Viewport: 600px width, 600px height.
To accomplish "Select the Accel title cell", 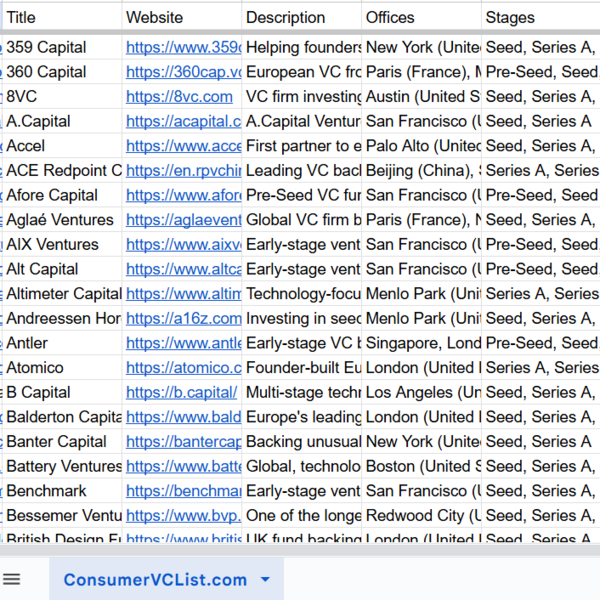I will pyautogui.click(x=62, y=146).
